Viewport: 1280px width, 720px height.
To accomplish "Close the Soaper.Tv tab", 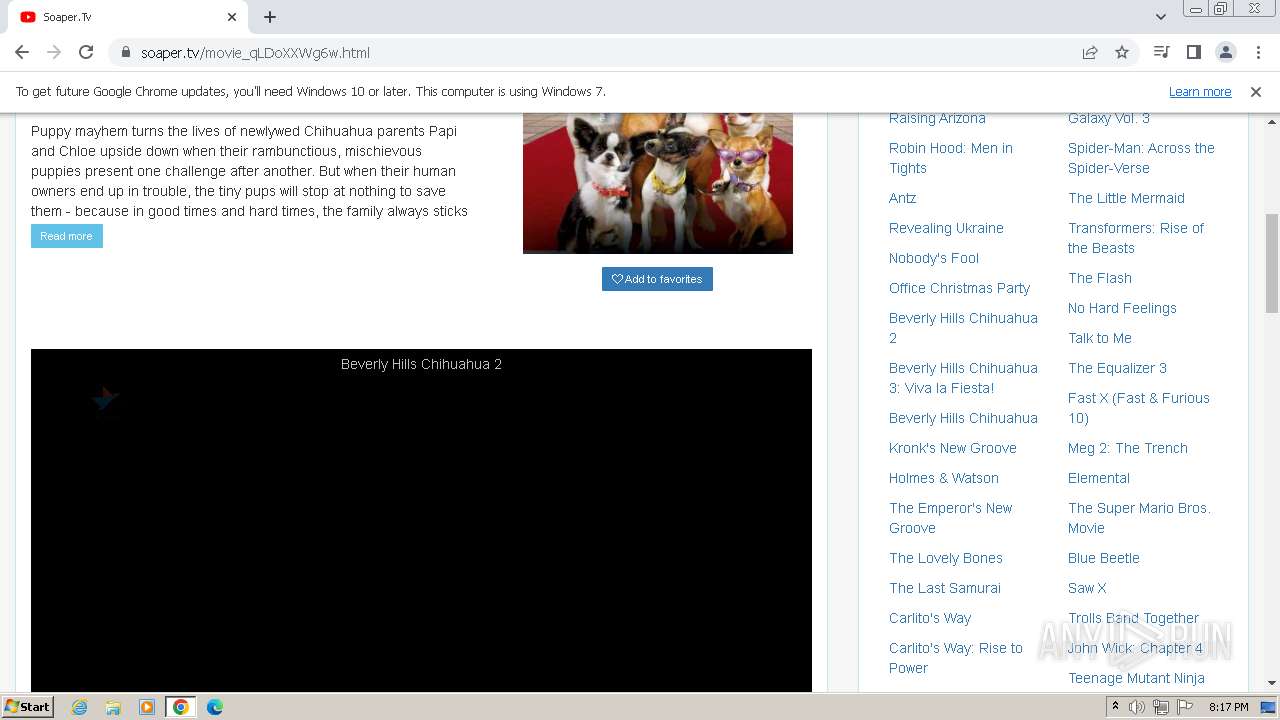I will [x=232, y=17].
